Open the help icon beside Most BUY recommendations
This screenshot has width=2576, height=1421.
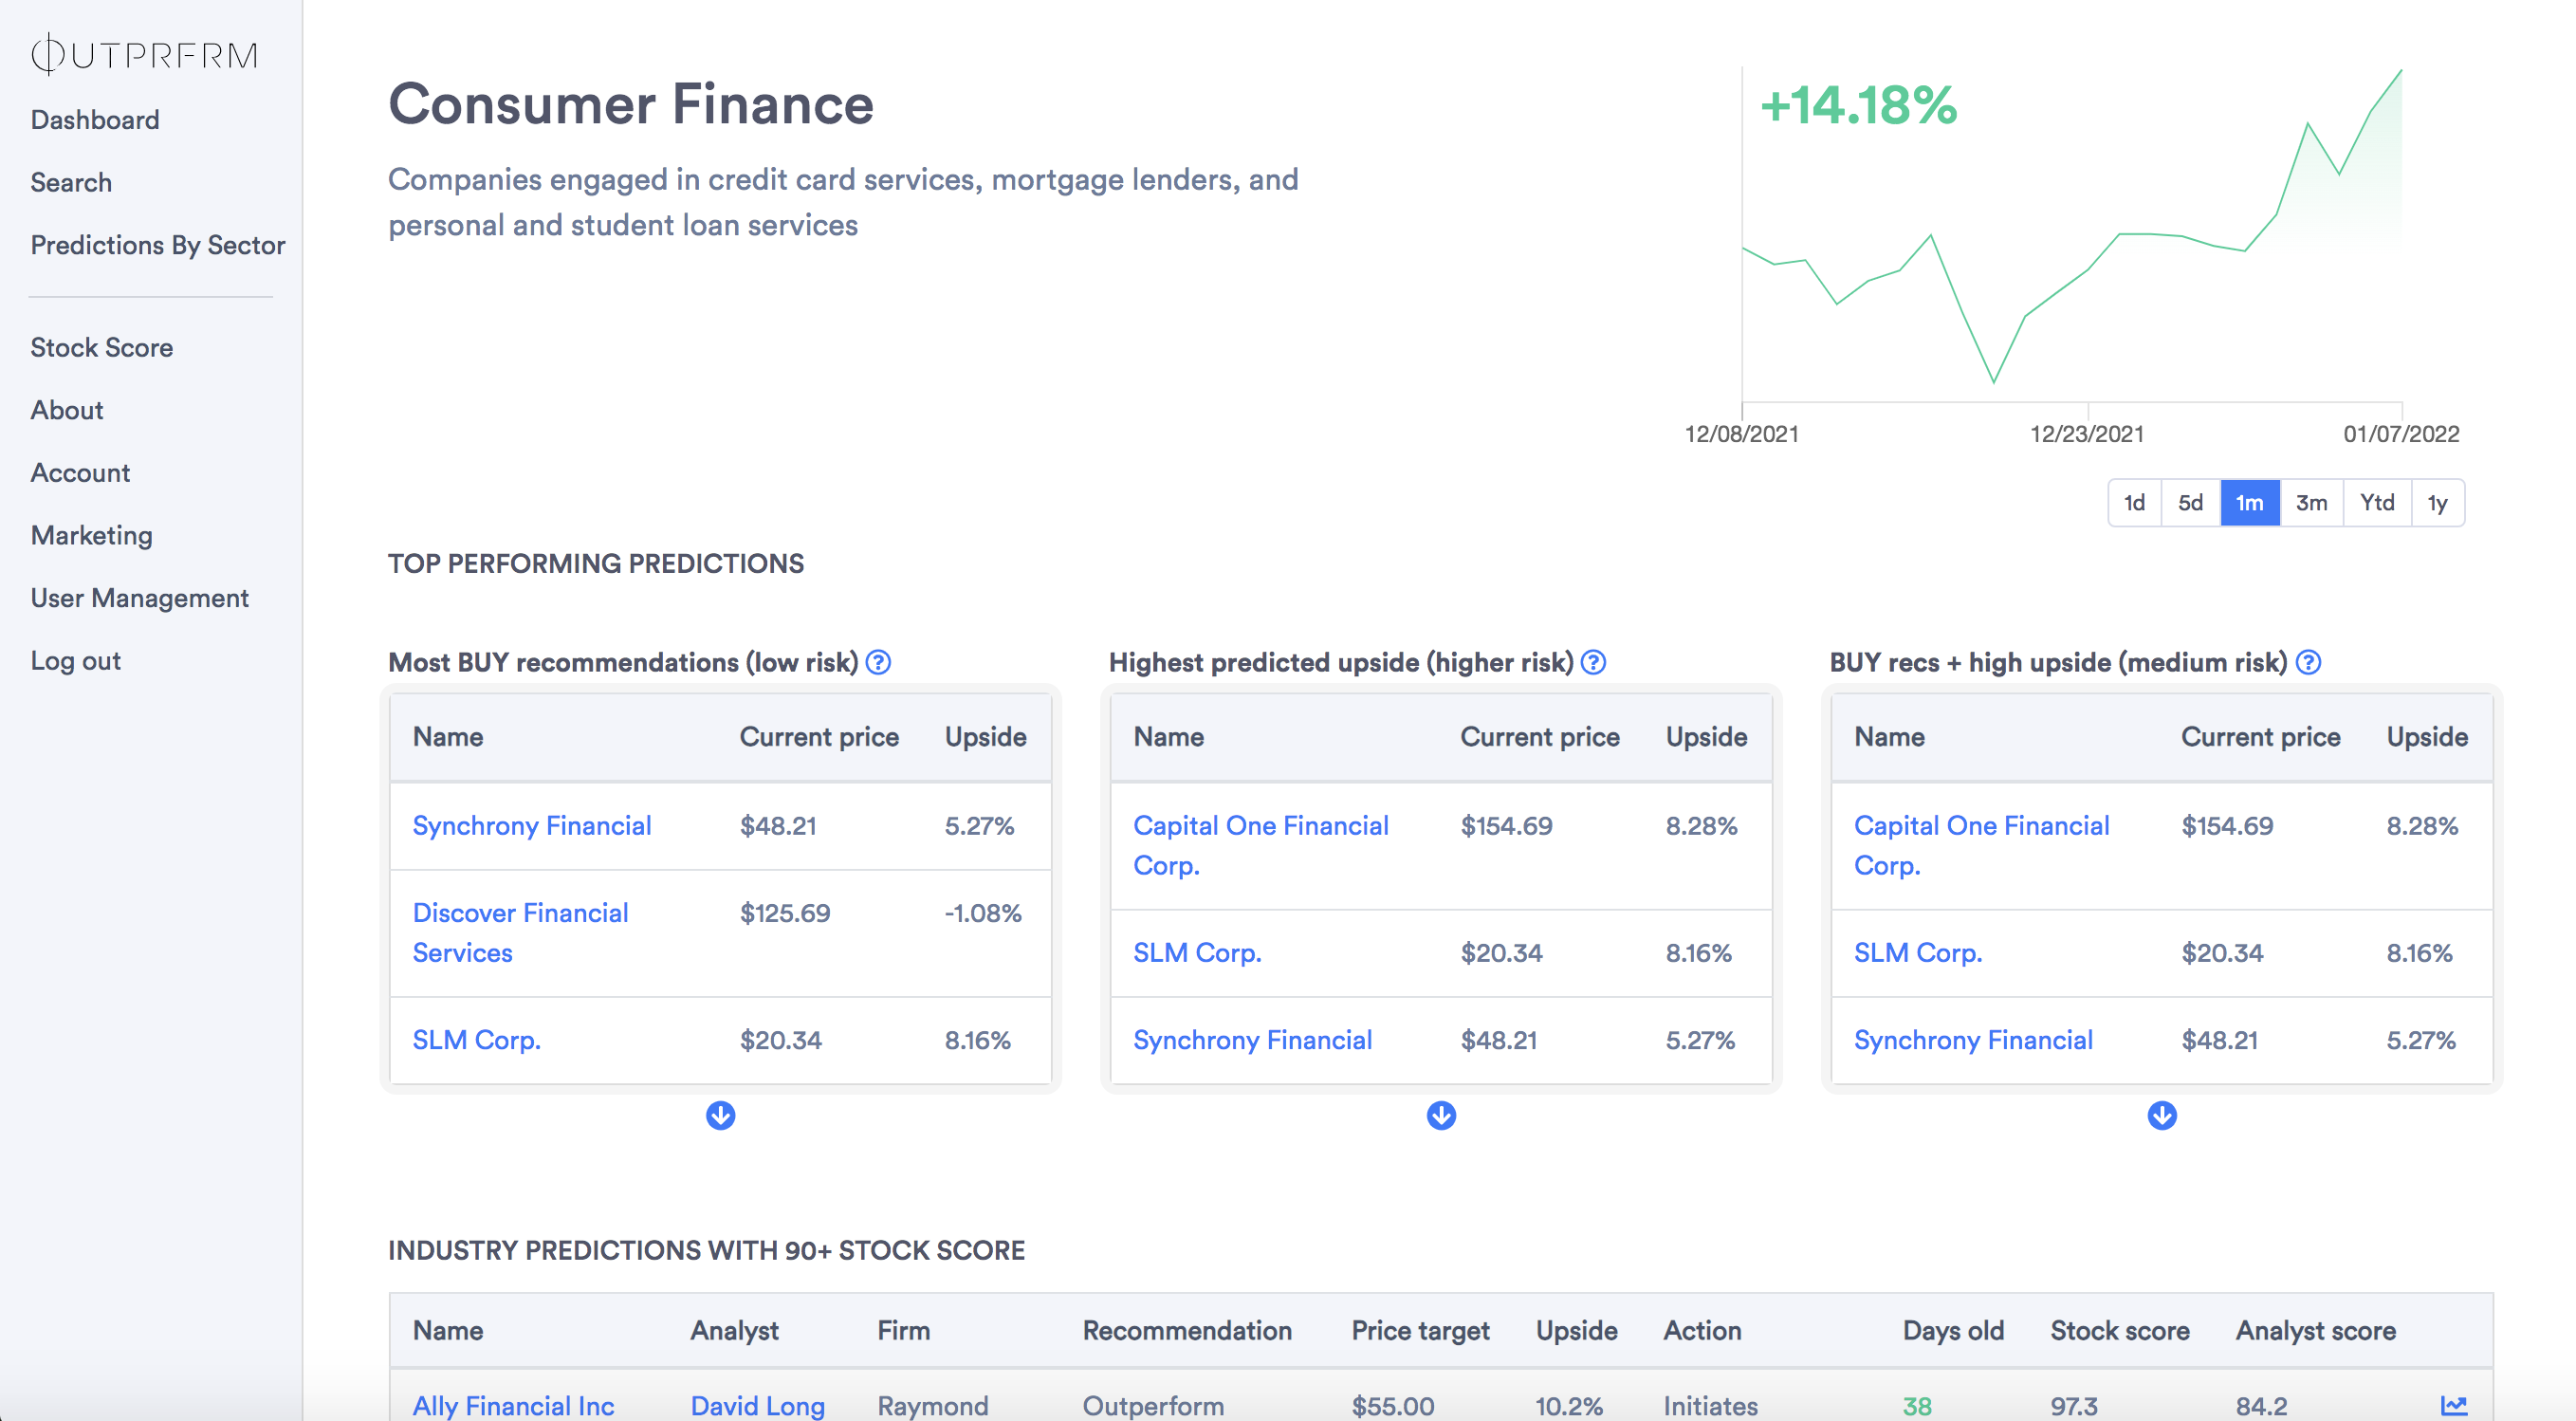click(878, 662)
